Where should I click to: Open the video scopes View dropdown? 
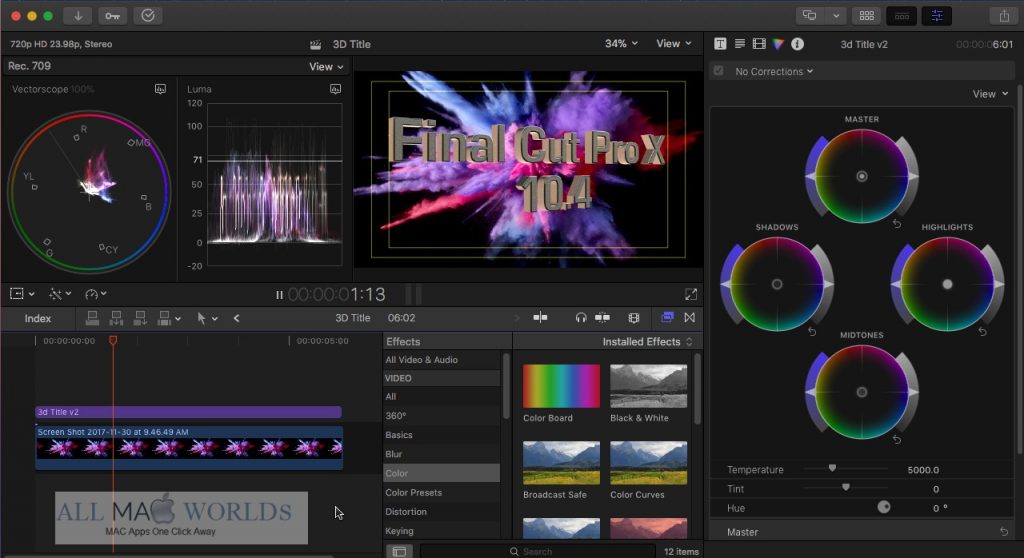tap(326, 67)
